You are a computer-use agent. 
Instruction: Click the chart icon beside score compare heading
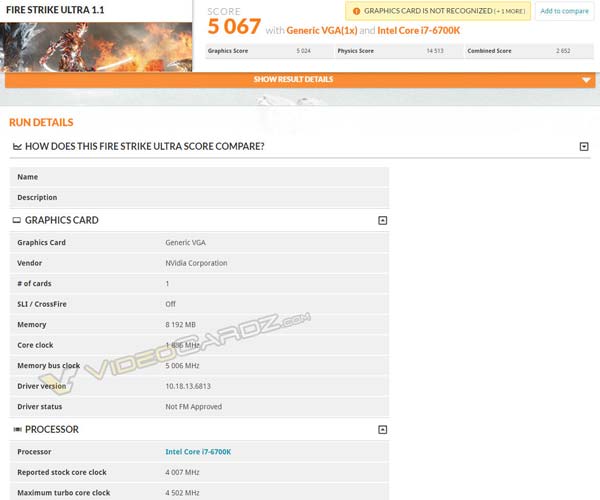(x=16, y=147)
